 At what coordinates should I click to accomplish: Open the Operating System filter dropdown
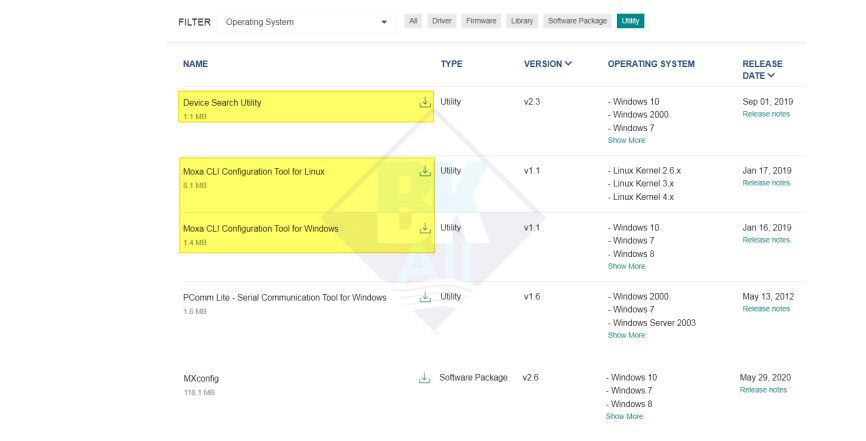[306, 22]
